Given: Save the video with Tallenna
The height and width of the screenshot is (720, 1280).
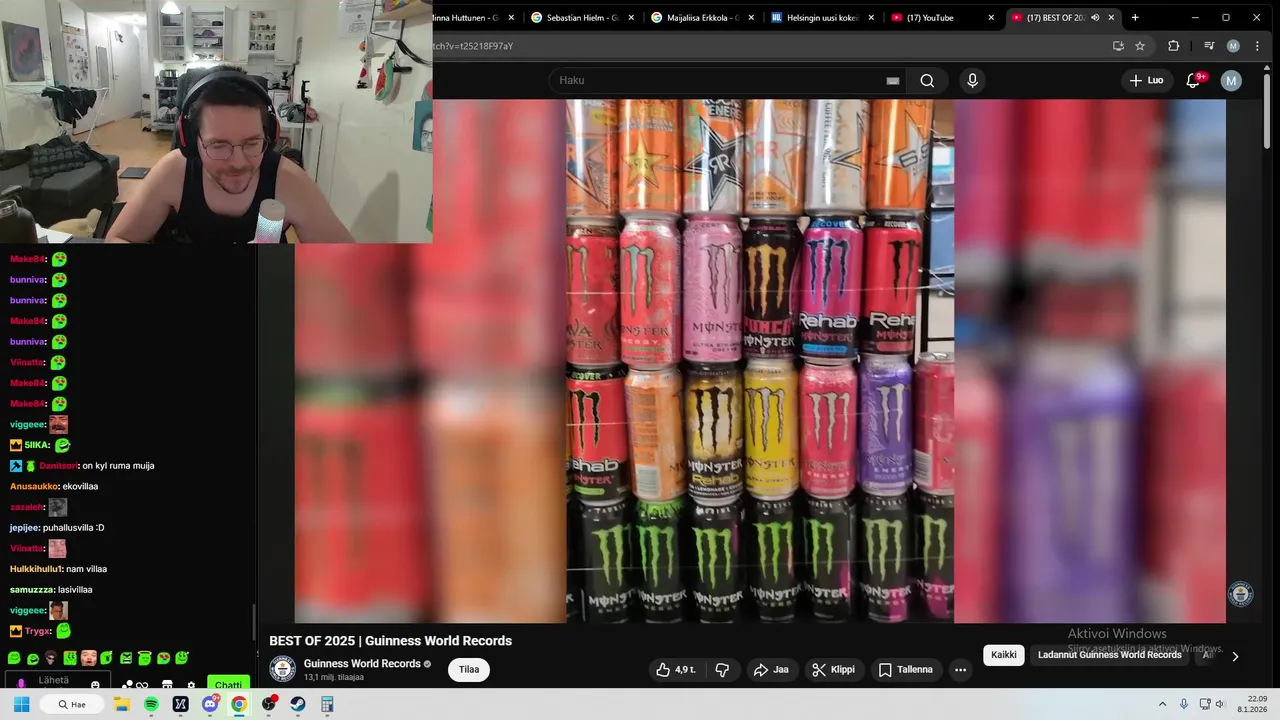Looking at the screenshot, I should 905,670.
